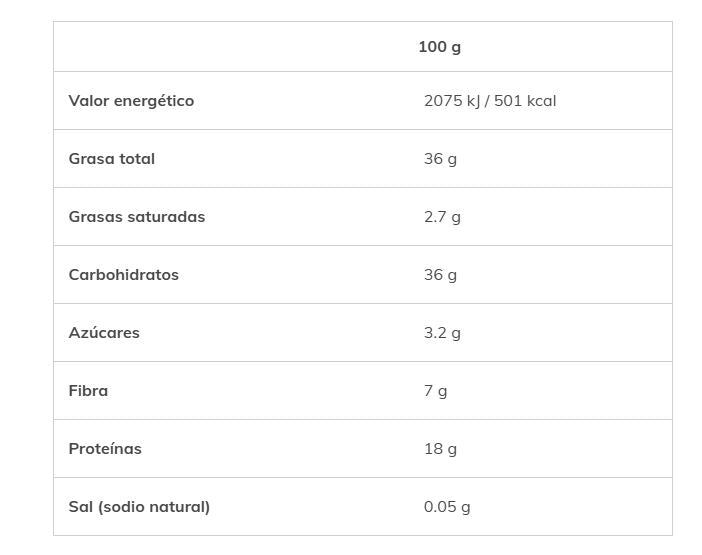Click the word "Sal" in the last row
This screenshot has width=702, height=555.
[x=80, y=507]
